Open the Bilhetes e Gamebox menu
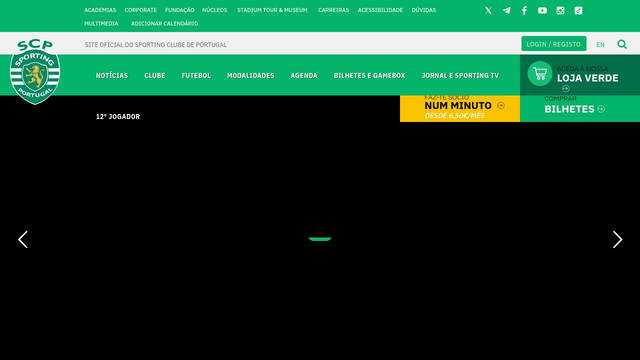Viewport: 640px width, 360px height. (369, 76)
